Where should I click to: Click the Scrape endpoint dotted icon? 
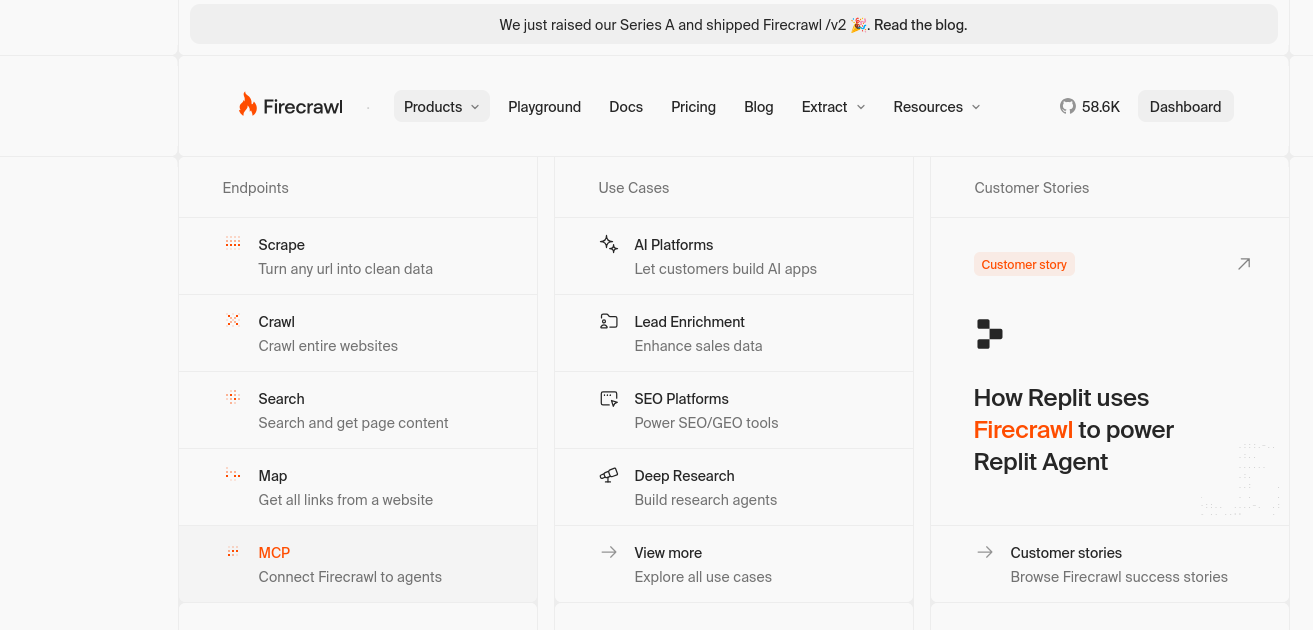click(x=233, y=243)
